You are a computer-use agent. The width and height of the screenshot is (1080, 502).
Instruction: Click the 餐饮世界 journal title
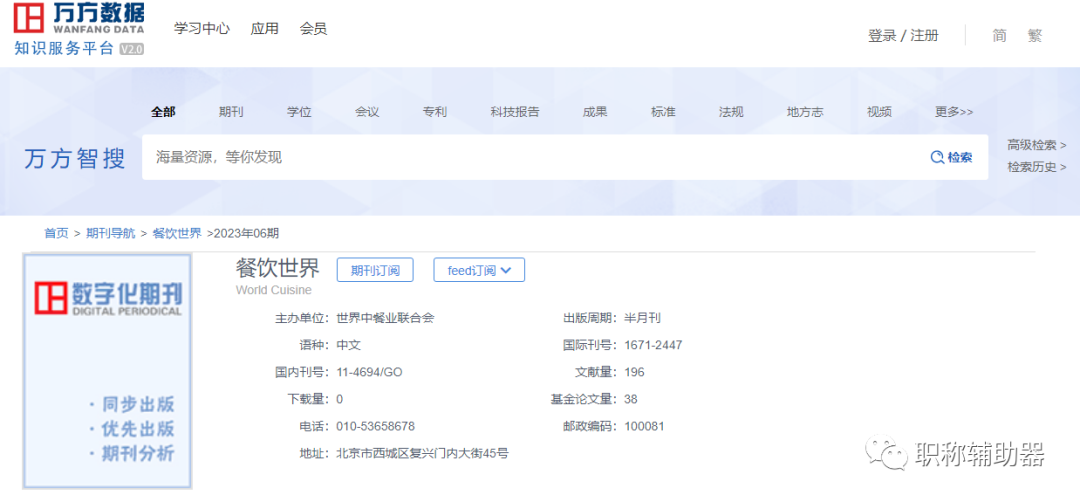[278, 269]
